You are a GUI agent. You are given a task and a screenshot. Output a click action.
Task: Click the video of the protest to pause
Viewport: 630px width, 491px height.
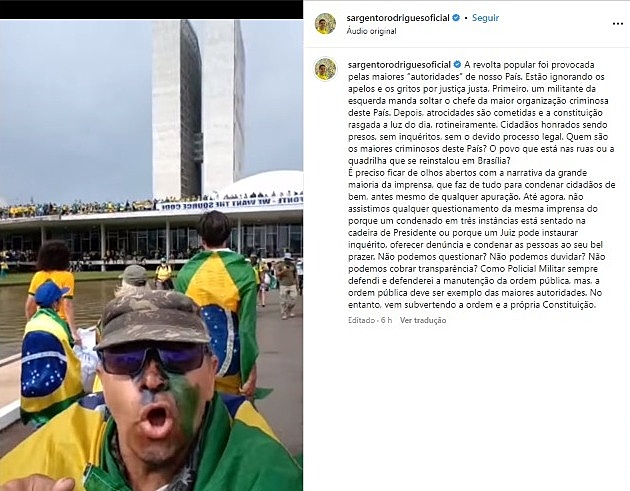[x=151, y=255]
